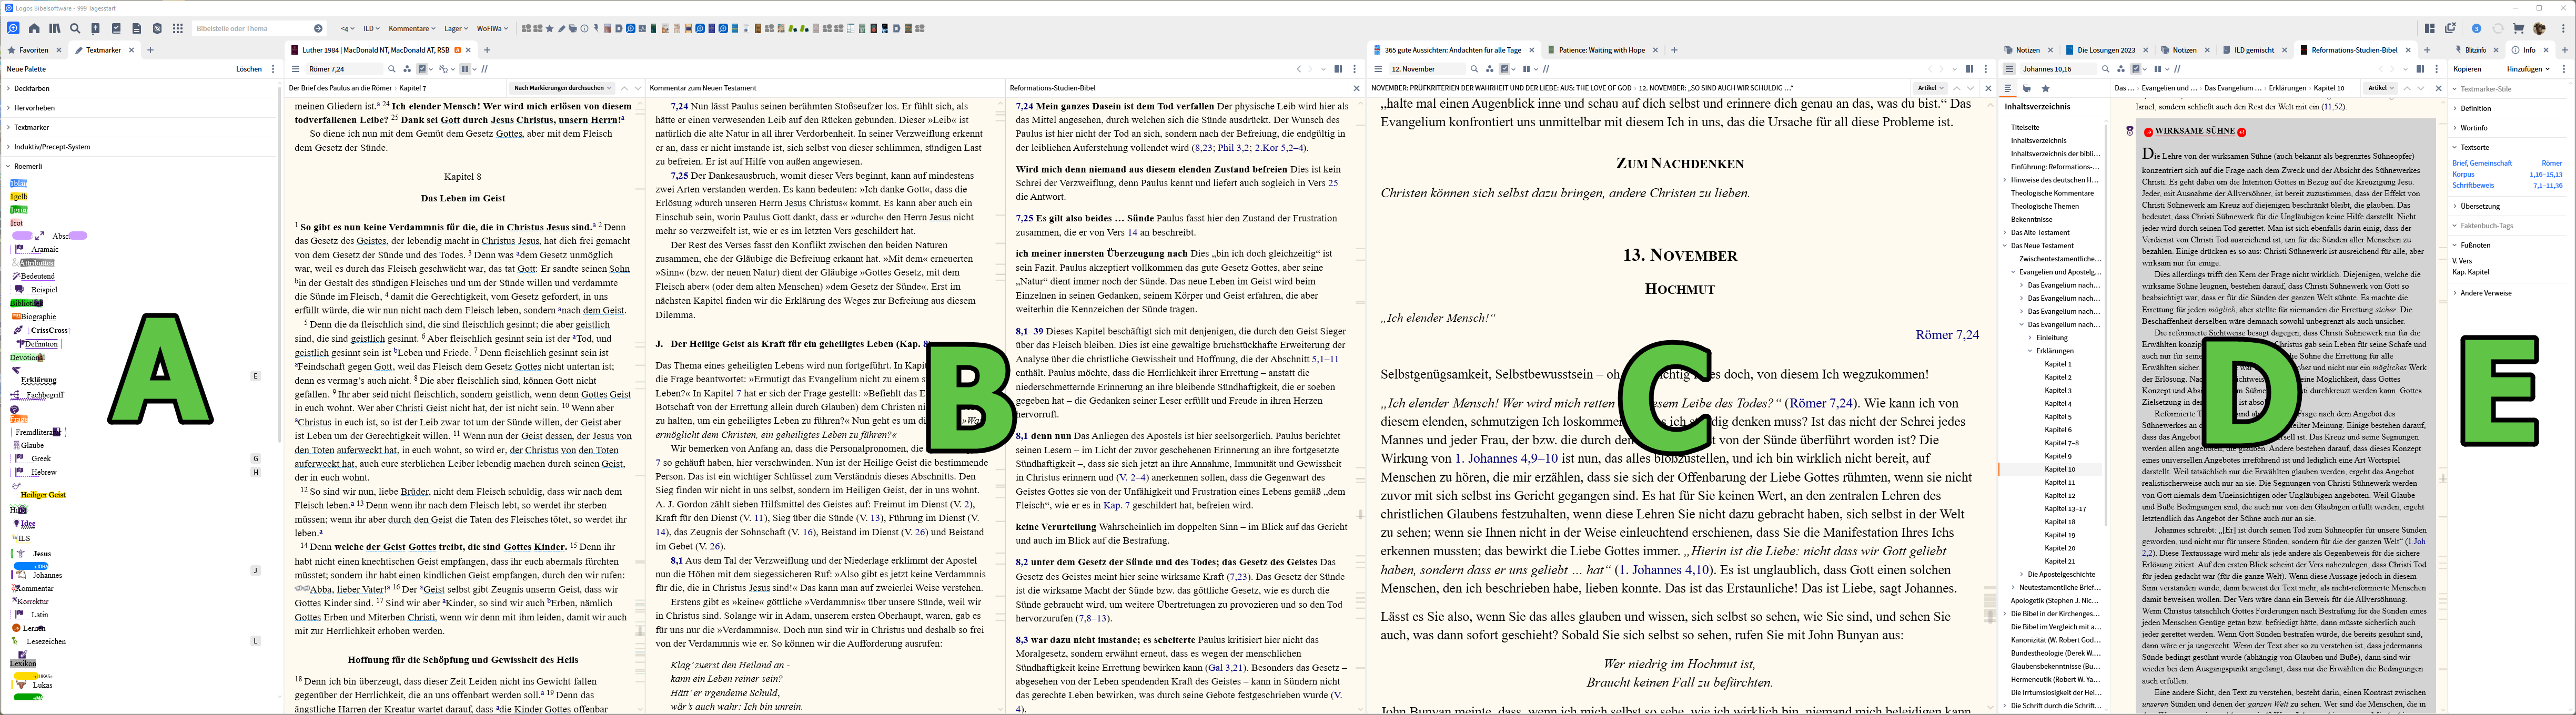Open 'Nach Markierungen durchsuchen' dropdown
2576x715 pixels.
(561, 88)
